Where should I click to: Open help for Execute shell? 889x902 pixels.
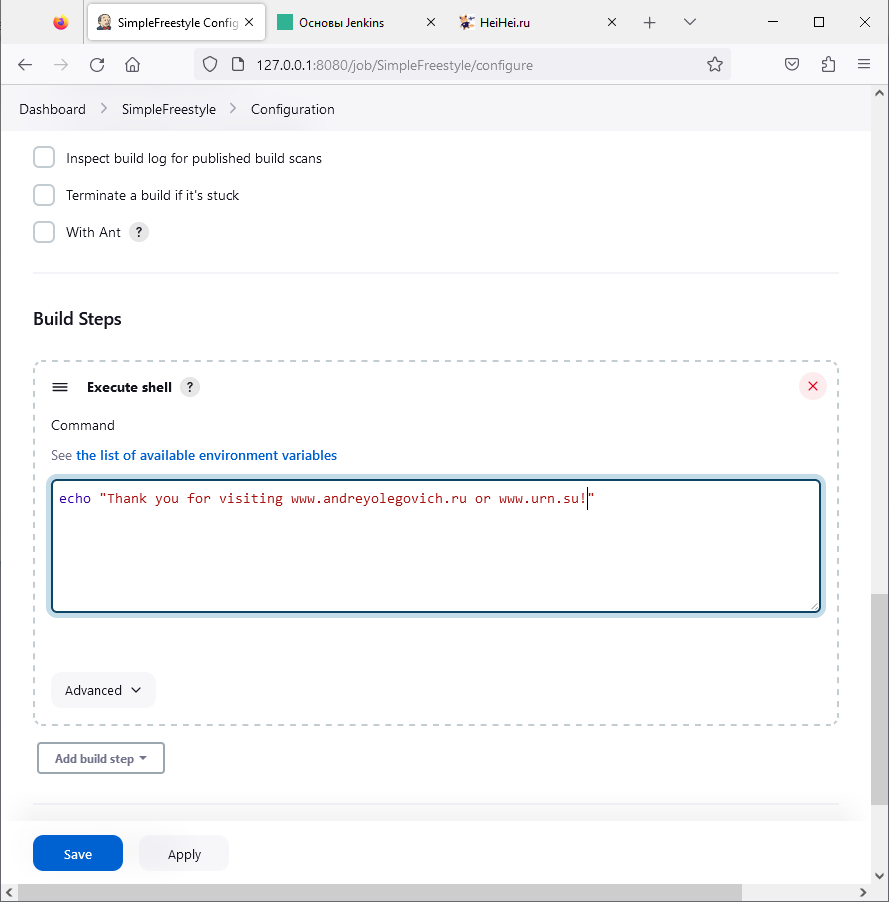190,387
